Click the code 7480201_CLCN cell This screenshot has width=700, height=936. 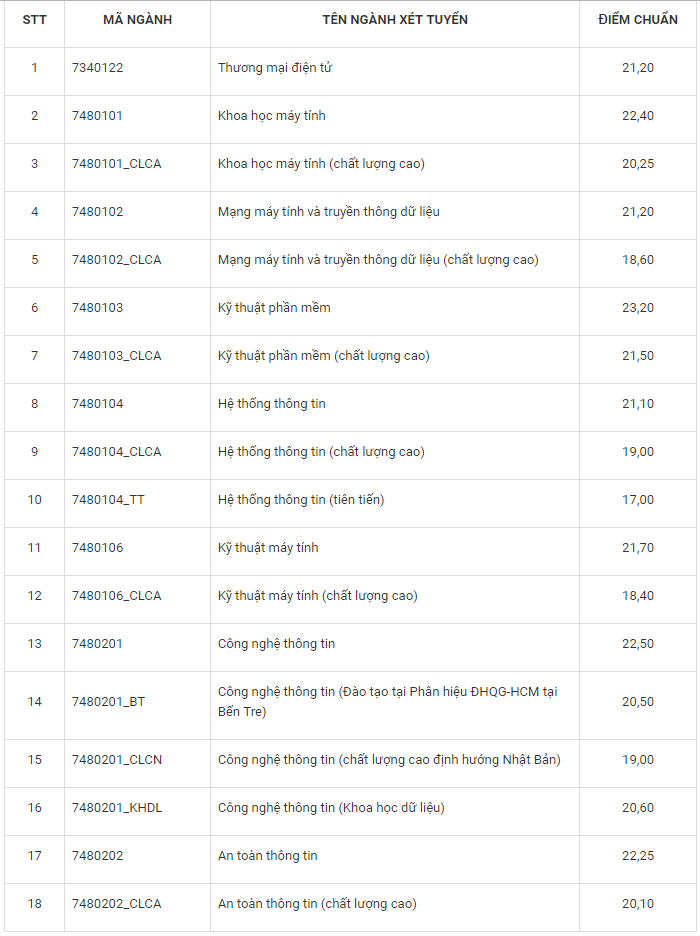pyautogui.click(x=117, y=760)
